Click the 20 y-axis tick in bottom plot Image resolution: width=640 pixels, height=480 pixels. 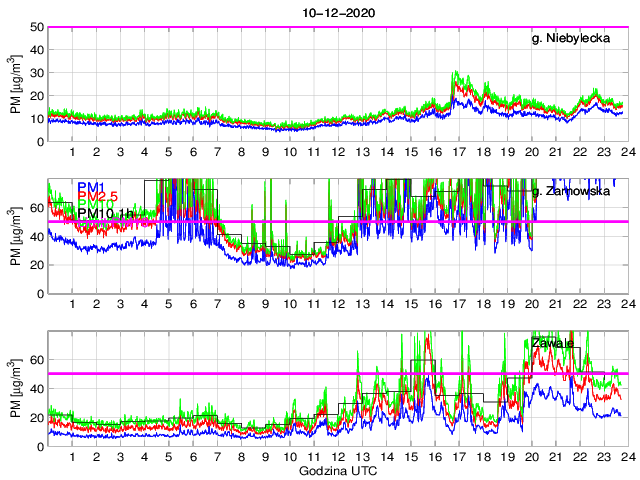tap(35, 416)
